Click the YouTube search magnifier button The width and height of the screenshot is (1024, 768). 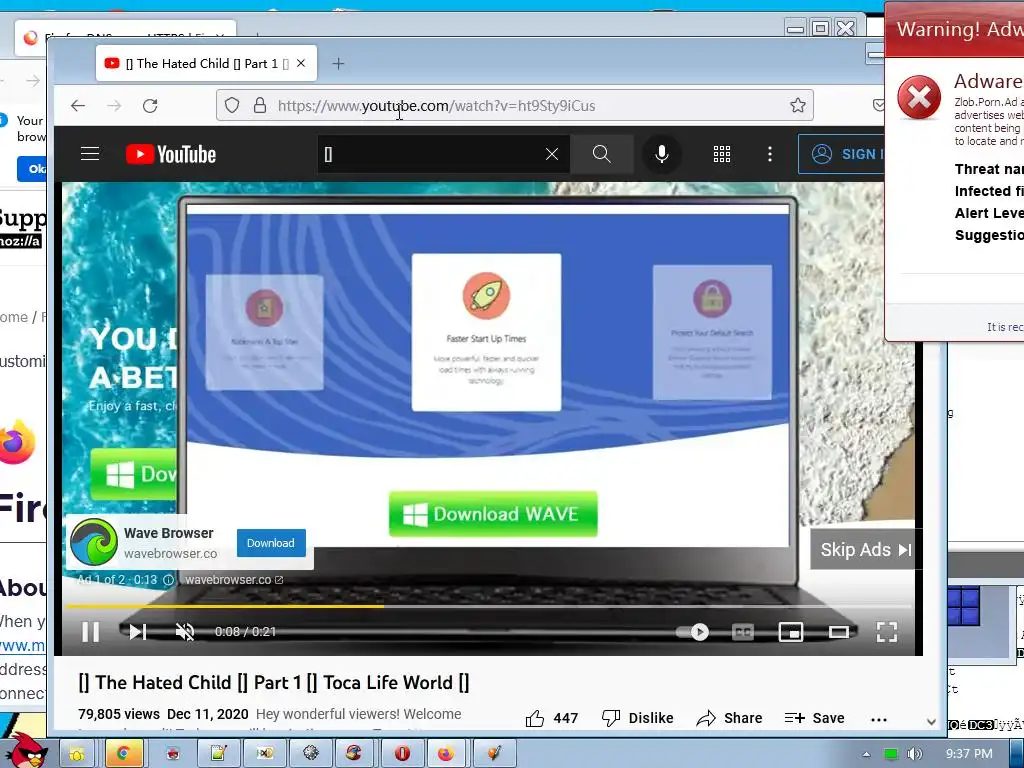(601, 154)
